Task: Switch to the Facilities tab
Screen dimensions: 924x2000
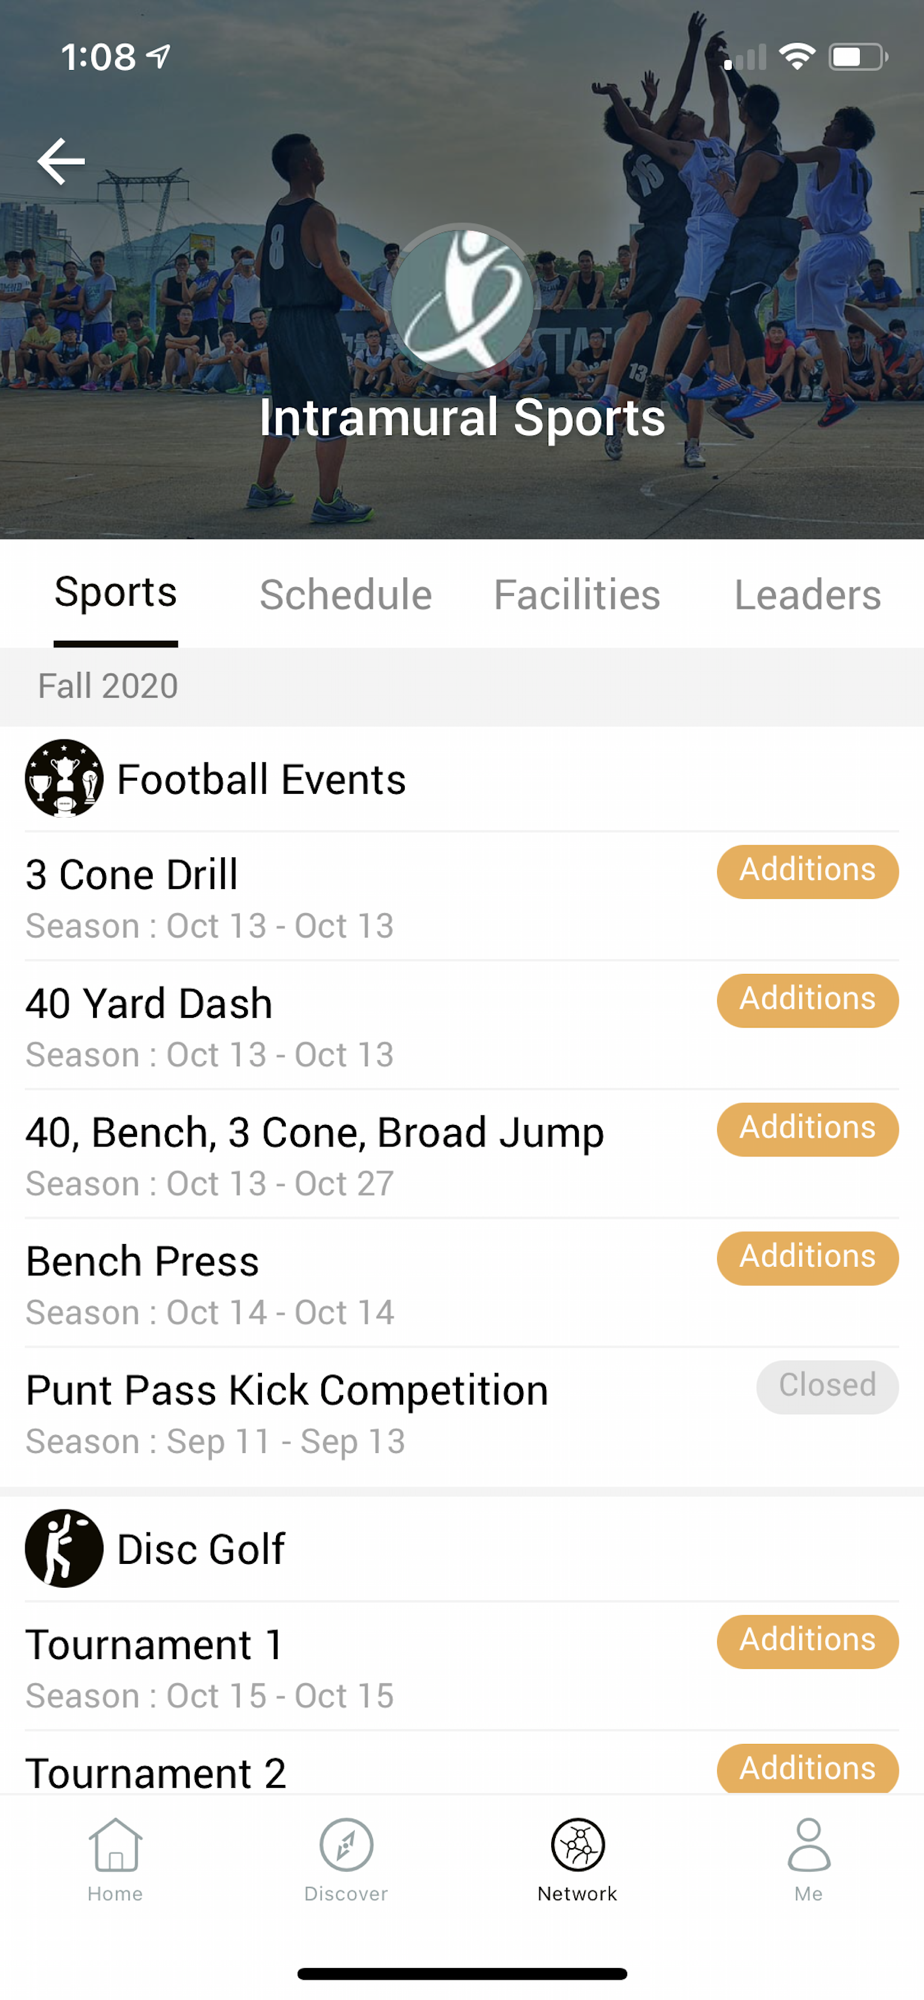Action: pos(577,595)
